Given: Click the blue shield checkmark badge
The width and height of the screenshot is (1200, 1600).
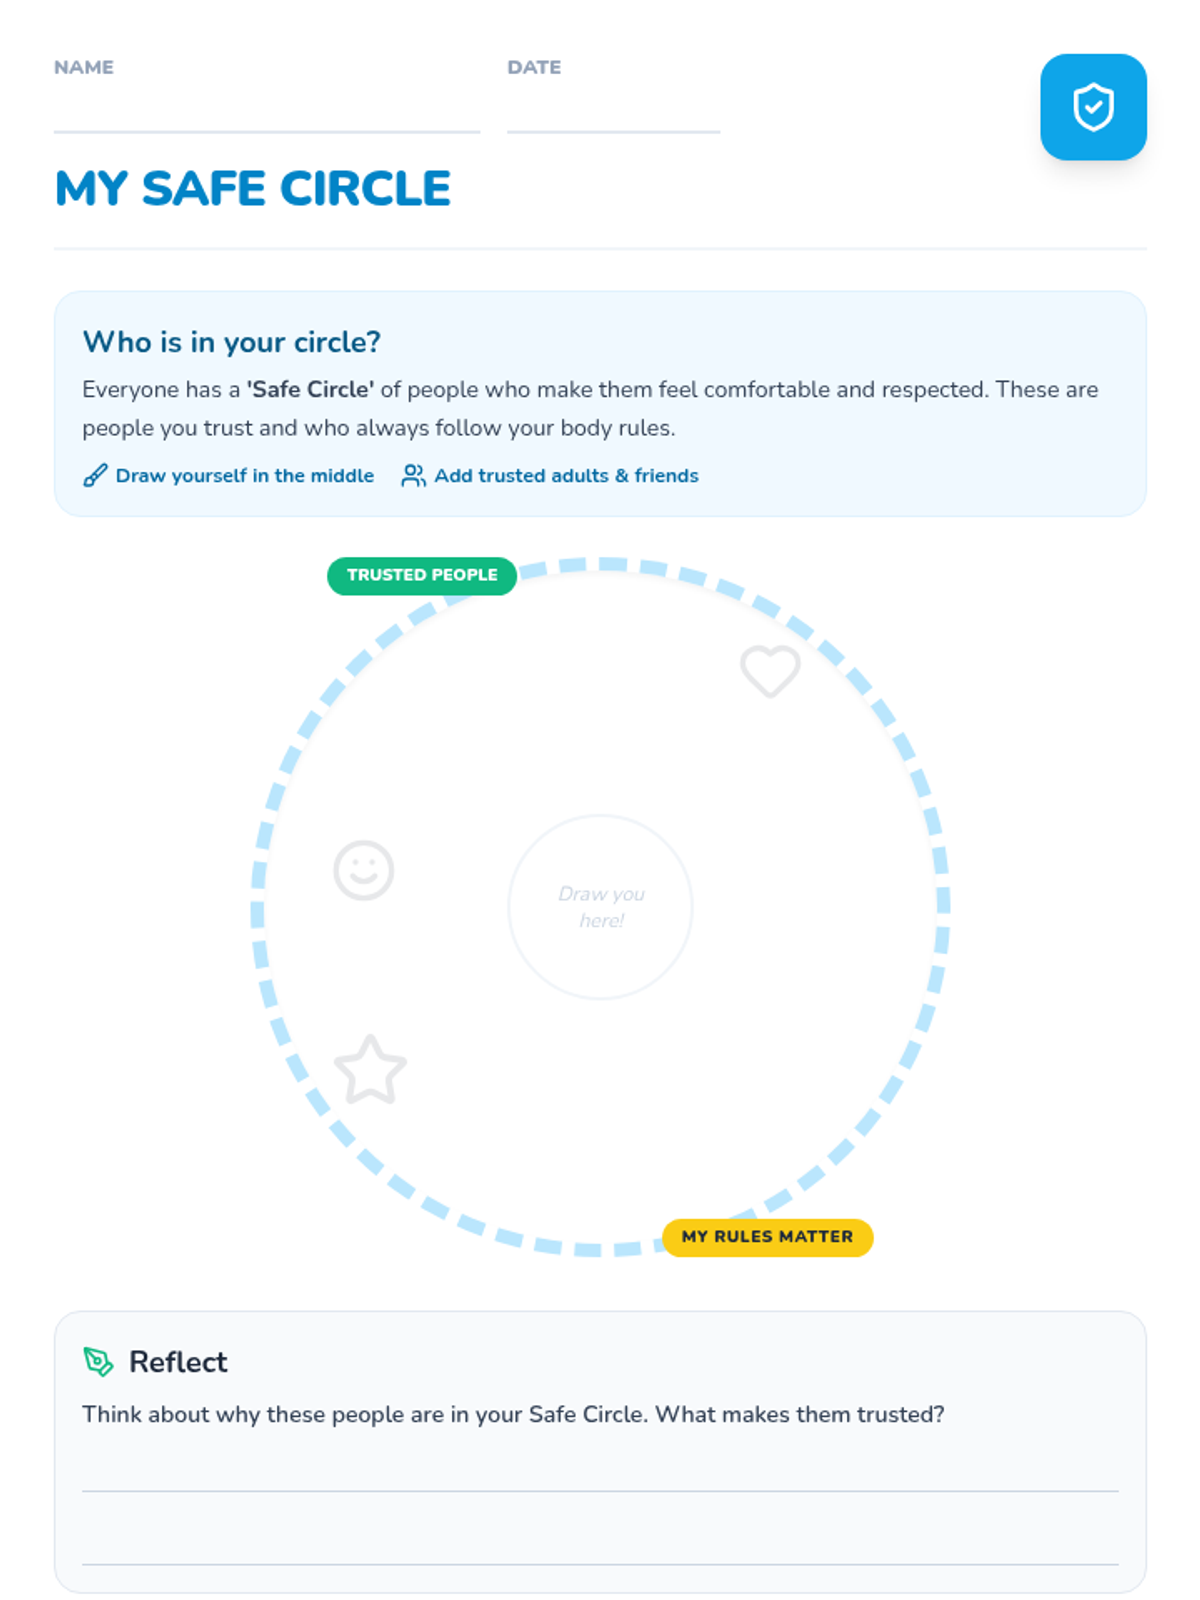Looking at the screenshot, I should (x=1093, y=107).
